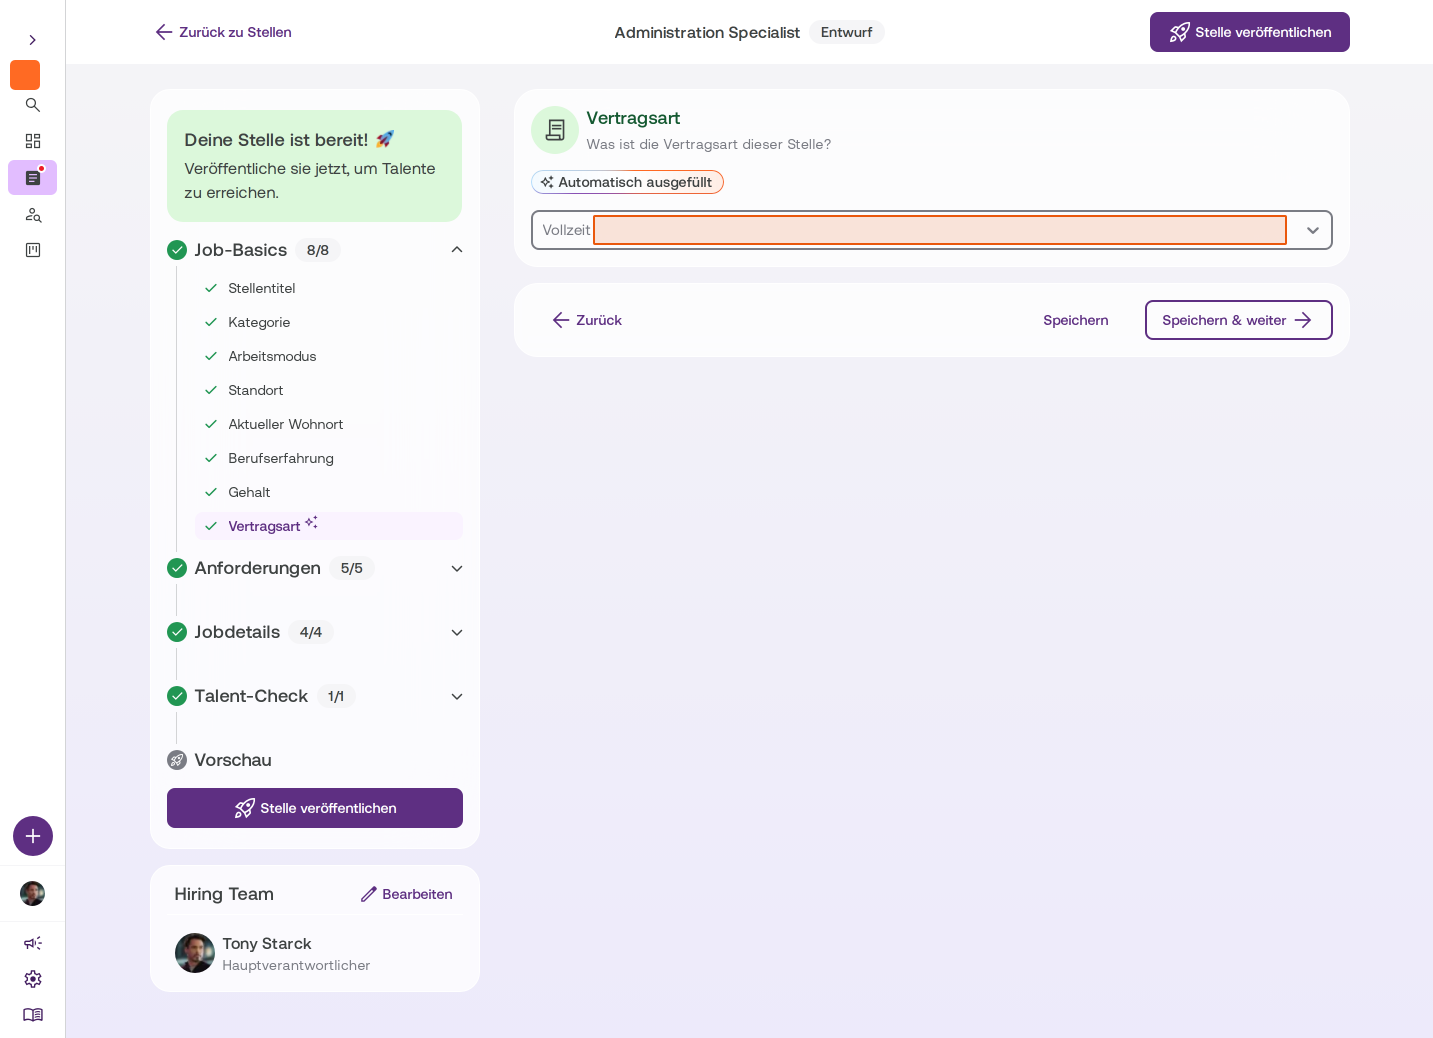
Task: Collapse the Job-Basics section
Action: pyautogui.click(x=457, y=250)
